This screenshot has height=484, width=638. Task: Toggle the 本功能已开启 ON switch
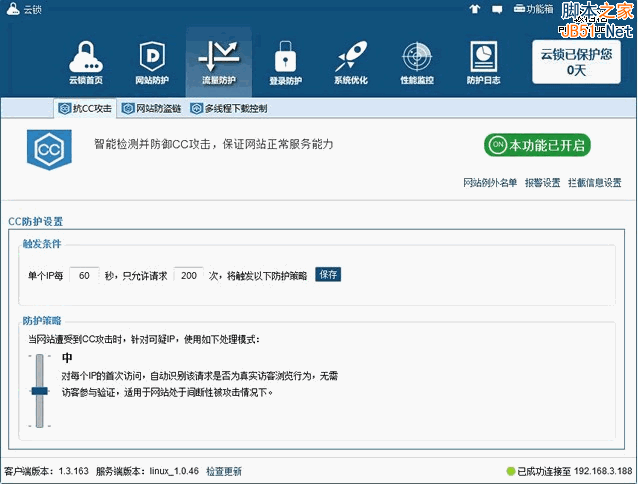(537, 146)
